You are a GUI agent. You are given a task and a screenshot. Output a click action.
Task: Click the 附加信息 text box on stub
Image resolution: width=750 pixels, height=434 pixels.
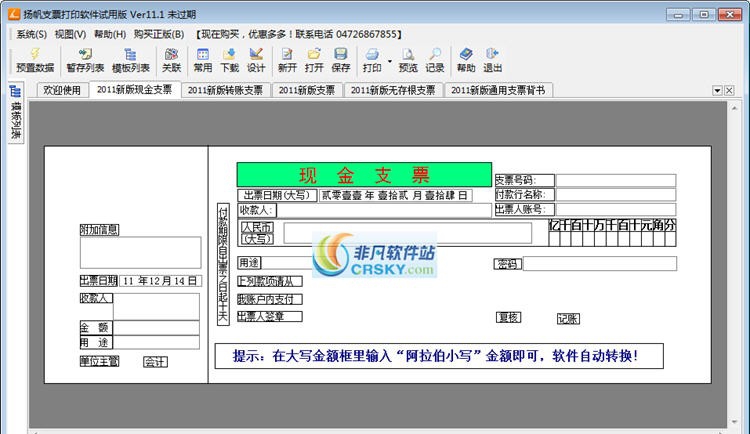[141, 252]
